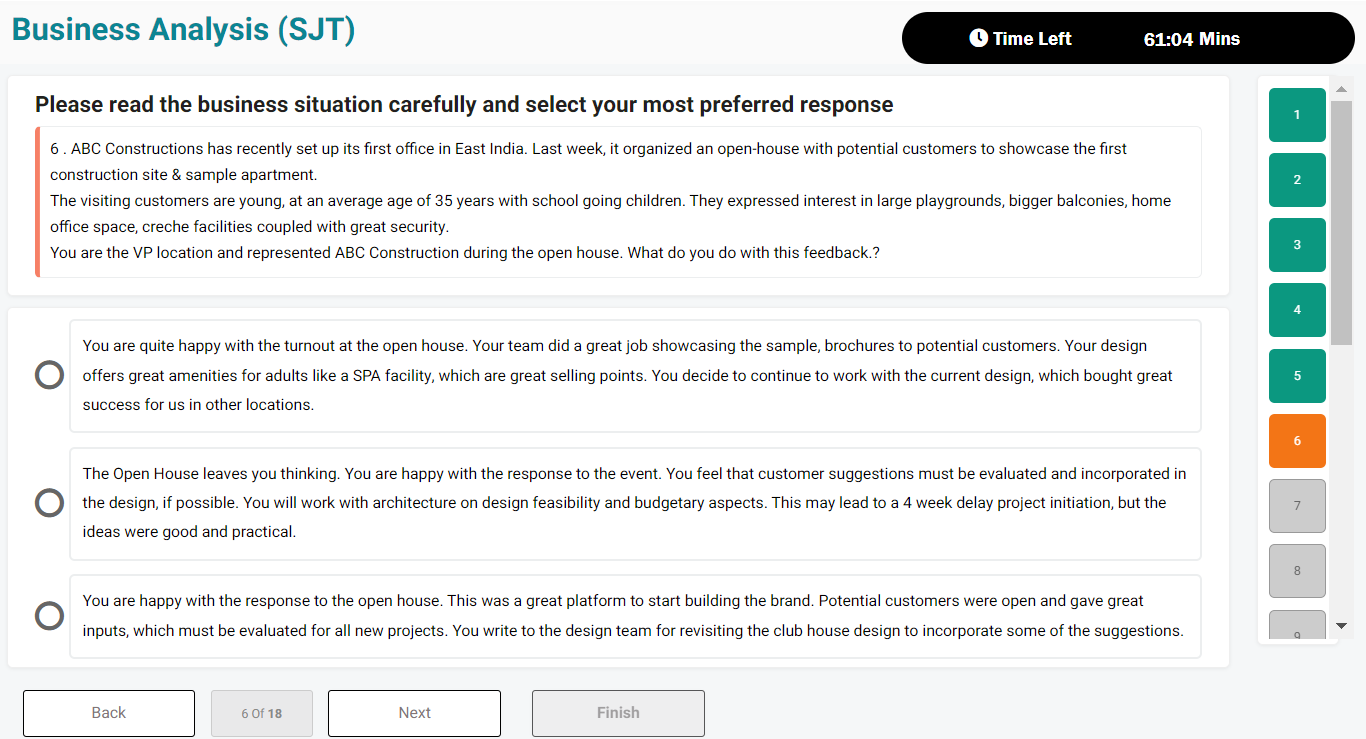Click the Business Analysis (SJT) title
The width and height of the screenshot is (1366, 739).
tap(184, 29)
